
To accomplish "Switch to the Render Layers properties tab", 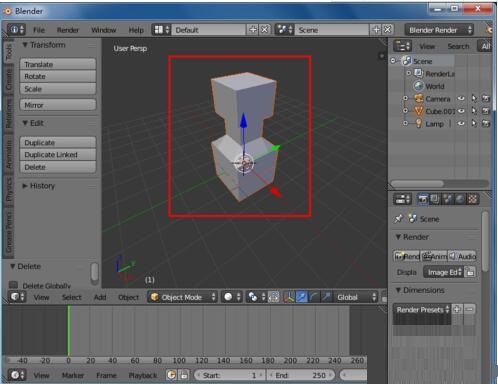I will pyautogui.click(x=435, y=199).
